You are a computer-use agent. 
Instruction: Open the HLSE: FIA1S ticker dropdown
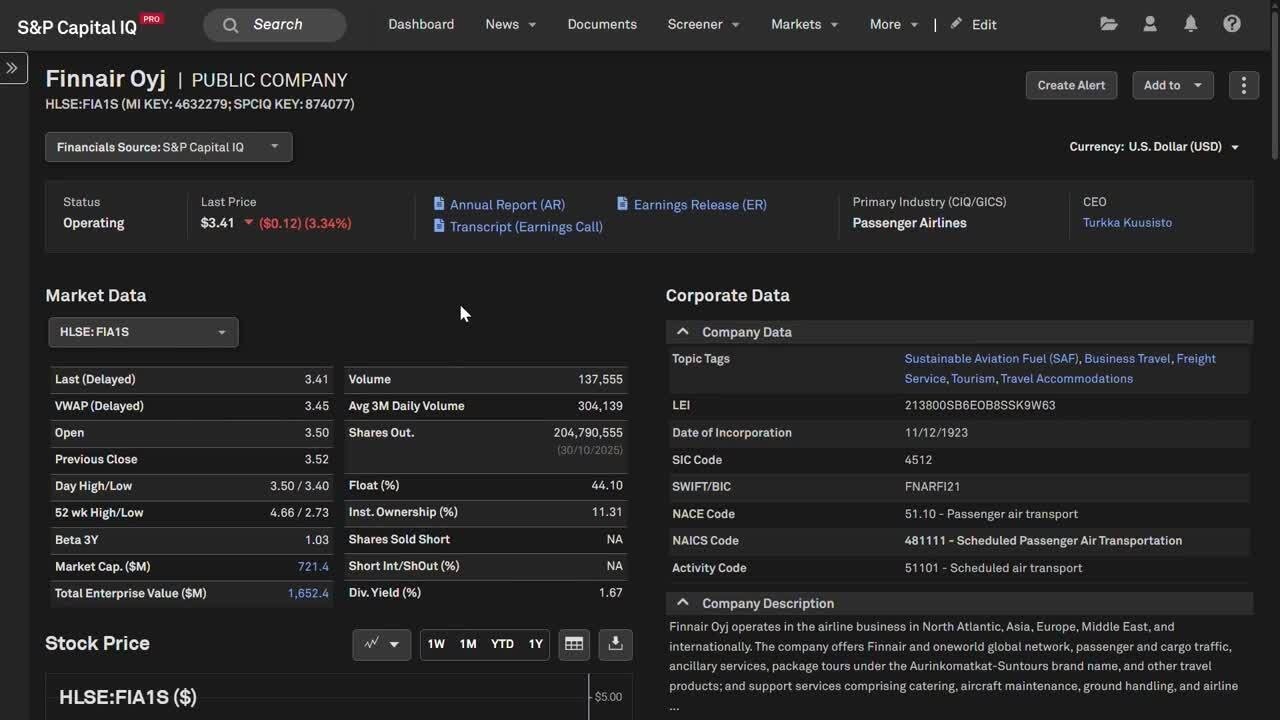(143, 332)
